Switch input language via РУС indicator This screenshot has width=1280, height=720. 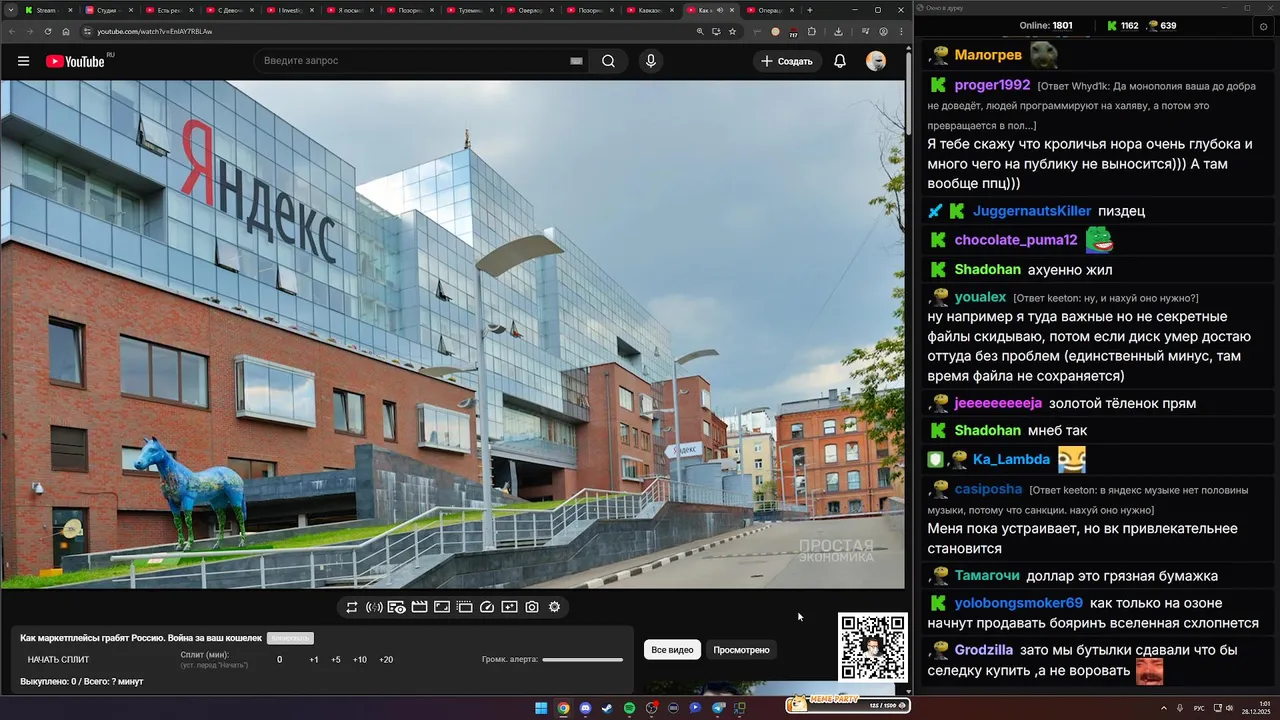1199,708
